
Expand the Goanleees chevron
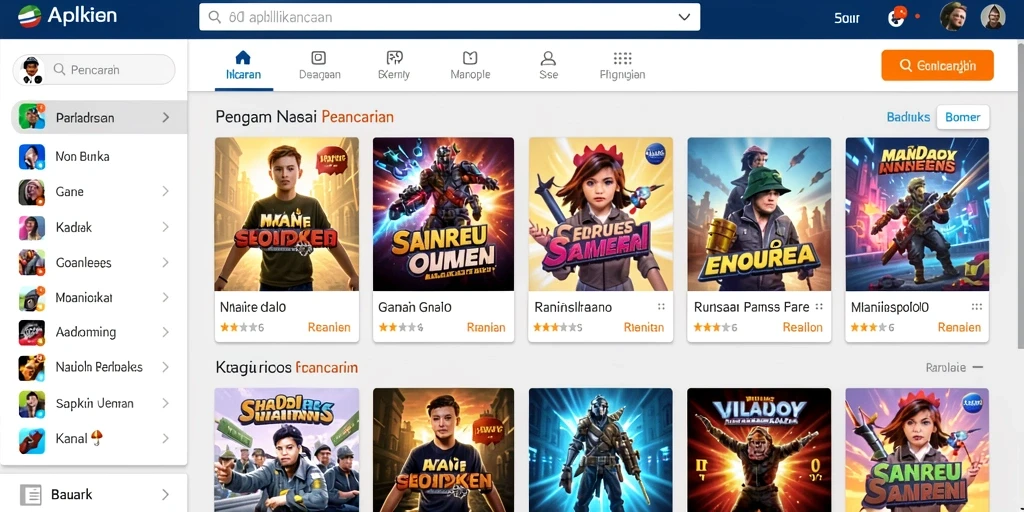pyautogui.click(x=166, y=263)
